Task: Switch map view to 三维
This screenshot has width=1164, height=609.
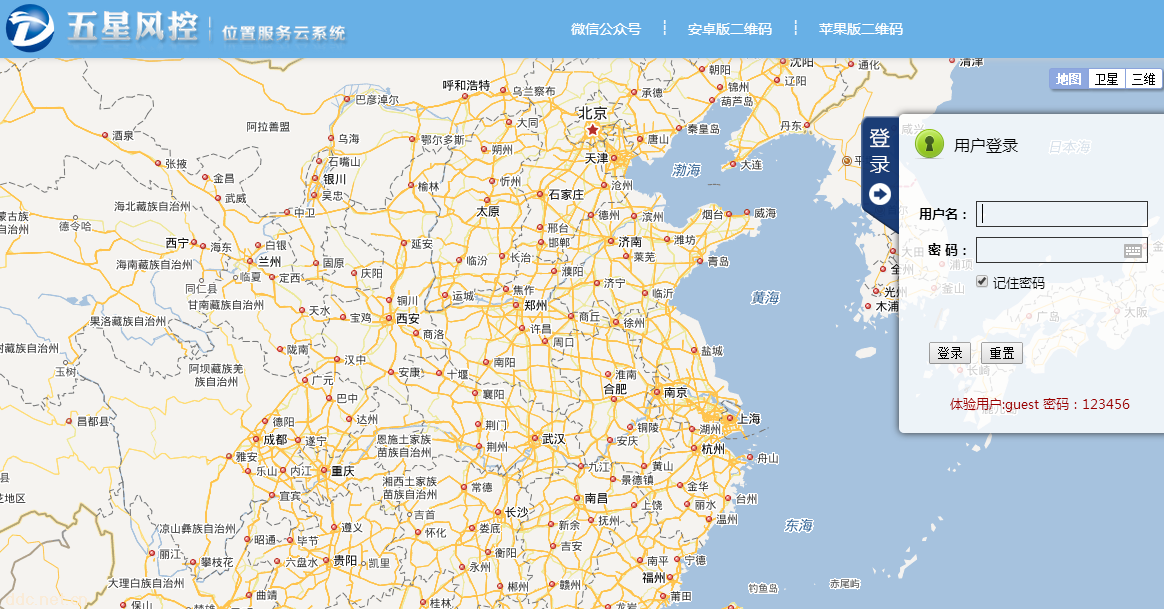Action: (1143, 79)
